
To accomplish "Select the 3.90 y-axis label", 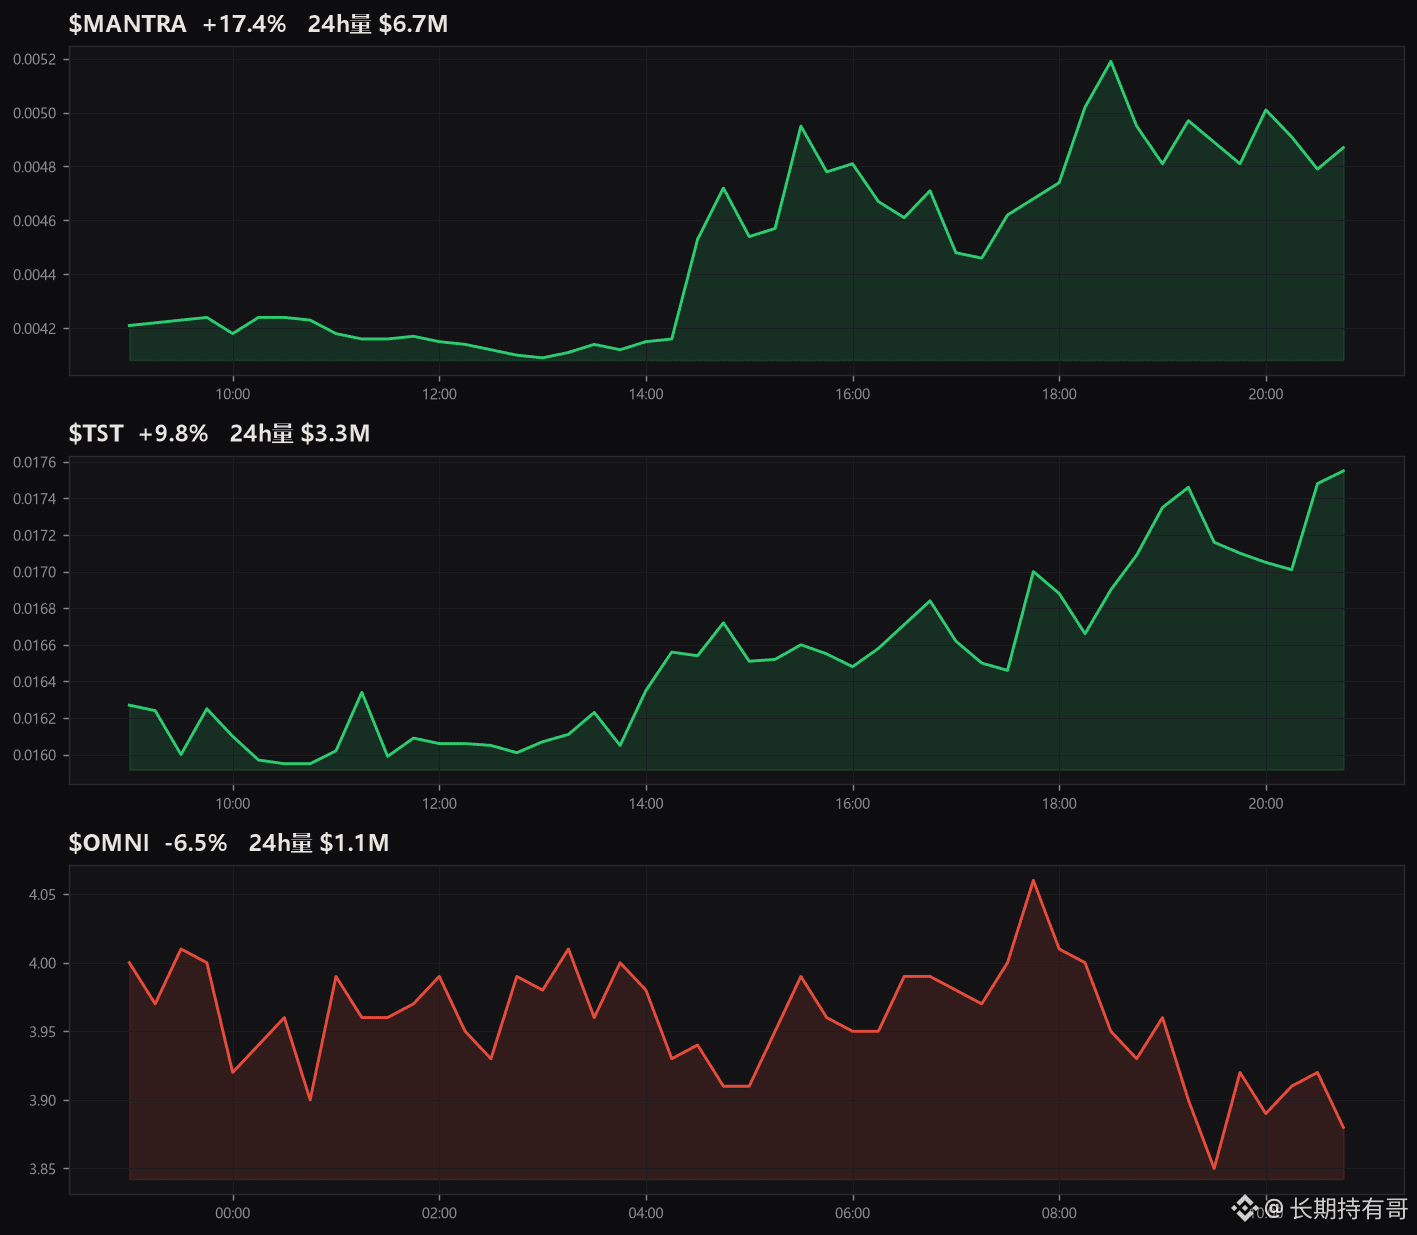I will (42, 1101).
